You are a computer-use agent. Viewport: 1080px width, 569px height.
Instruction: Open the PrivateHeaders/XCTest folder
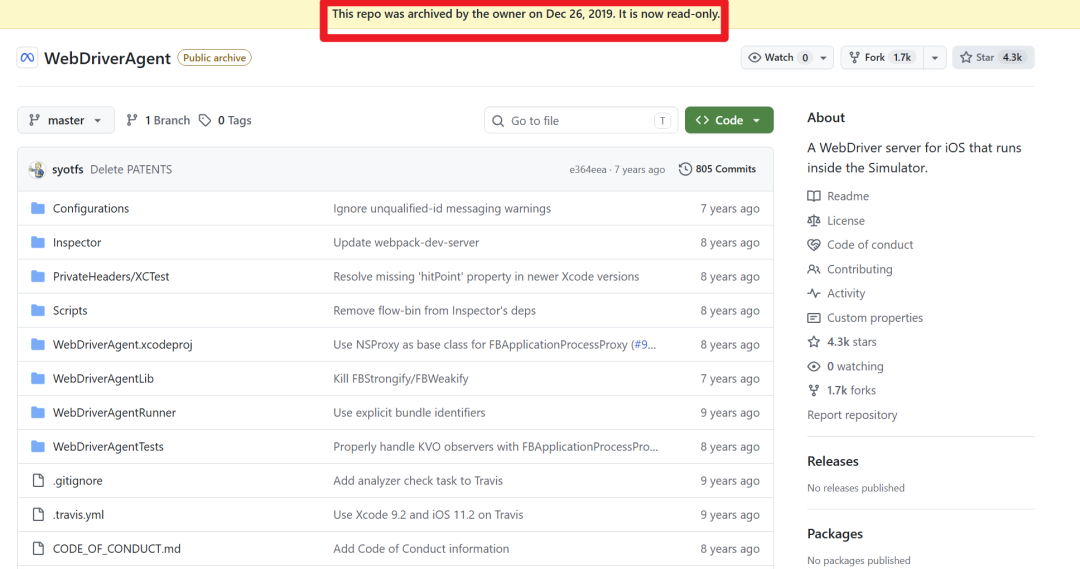pyautogui.click(x=111, y=276)
